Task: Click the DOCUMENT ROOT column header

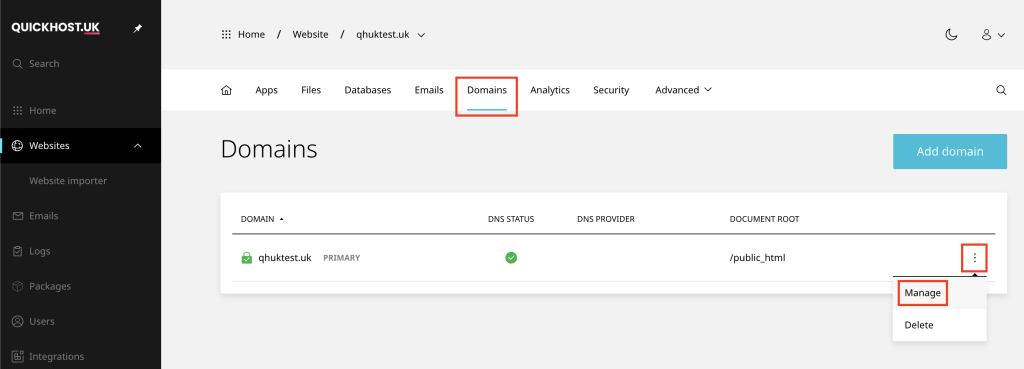Action: tap(764, 219)
